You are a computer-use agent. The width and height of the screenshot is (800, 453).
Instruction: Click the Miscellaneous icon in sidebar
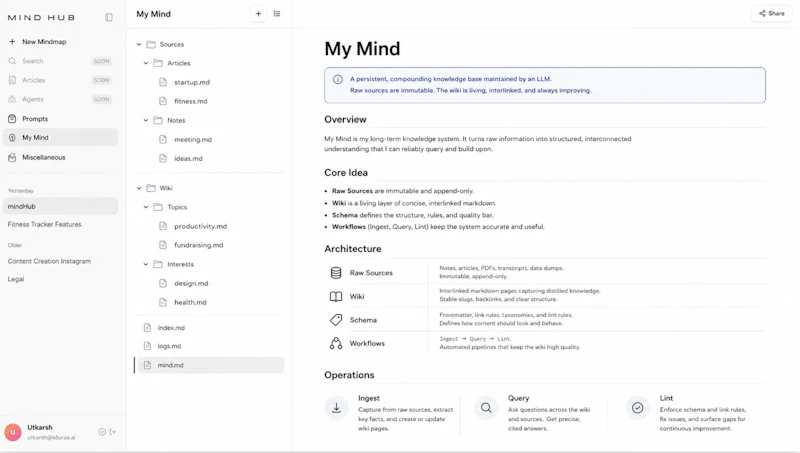12,157
